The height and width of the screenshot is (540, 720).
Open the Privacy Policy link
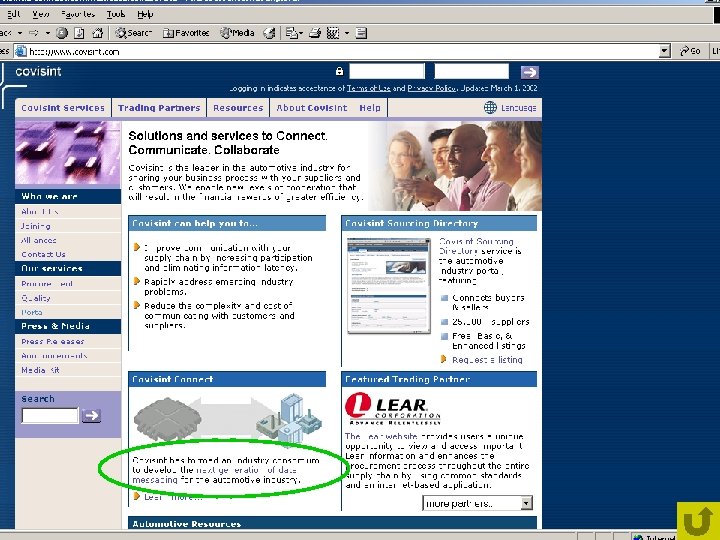point(431,88)
